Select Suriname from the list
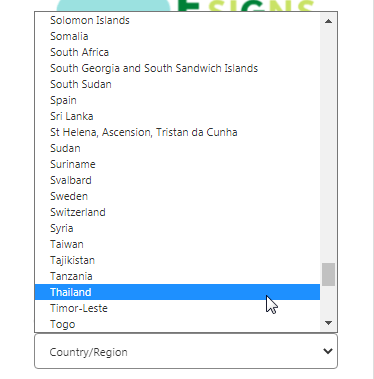 click(x=177, y=164)
